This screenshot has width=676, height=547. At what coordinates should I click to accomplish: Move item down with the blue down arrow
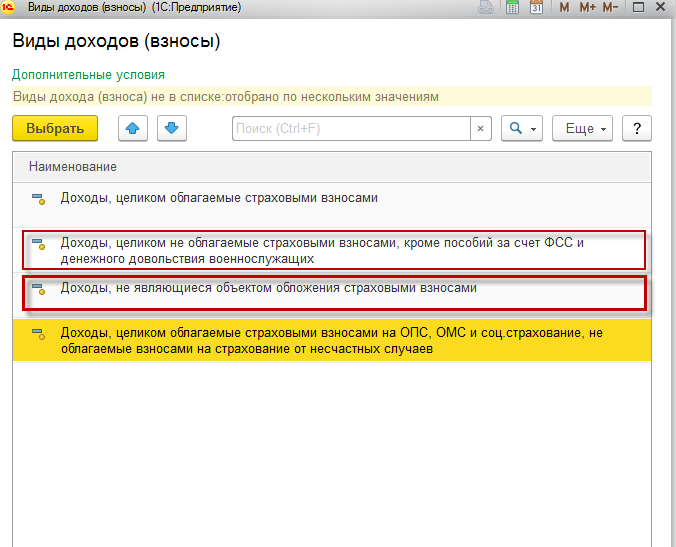pyautogui.click(x=172, y=128)
